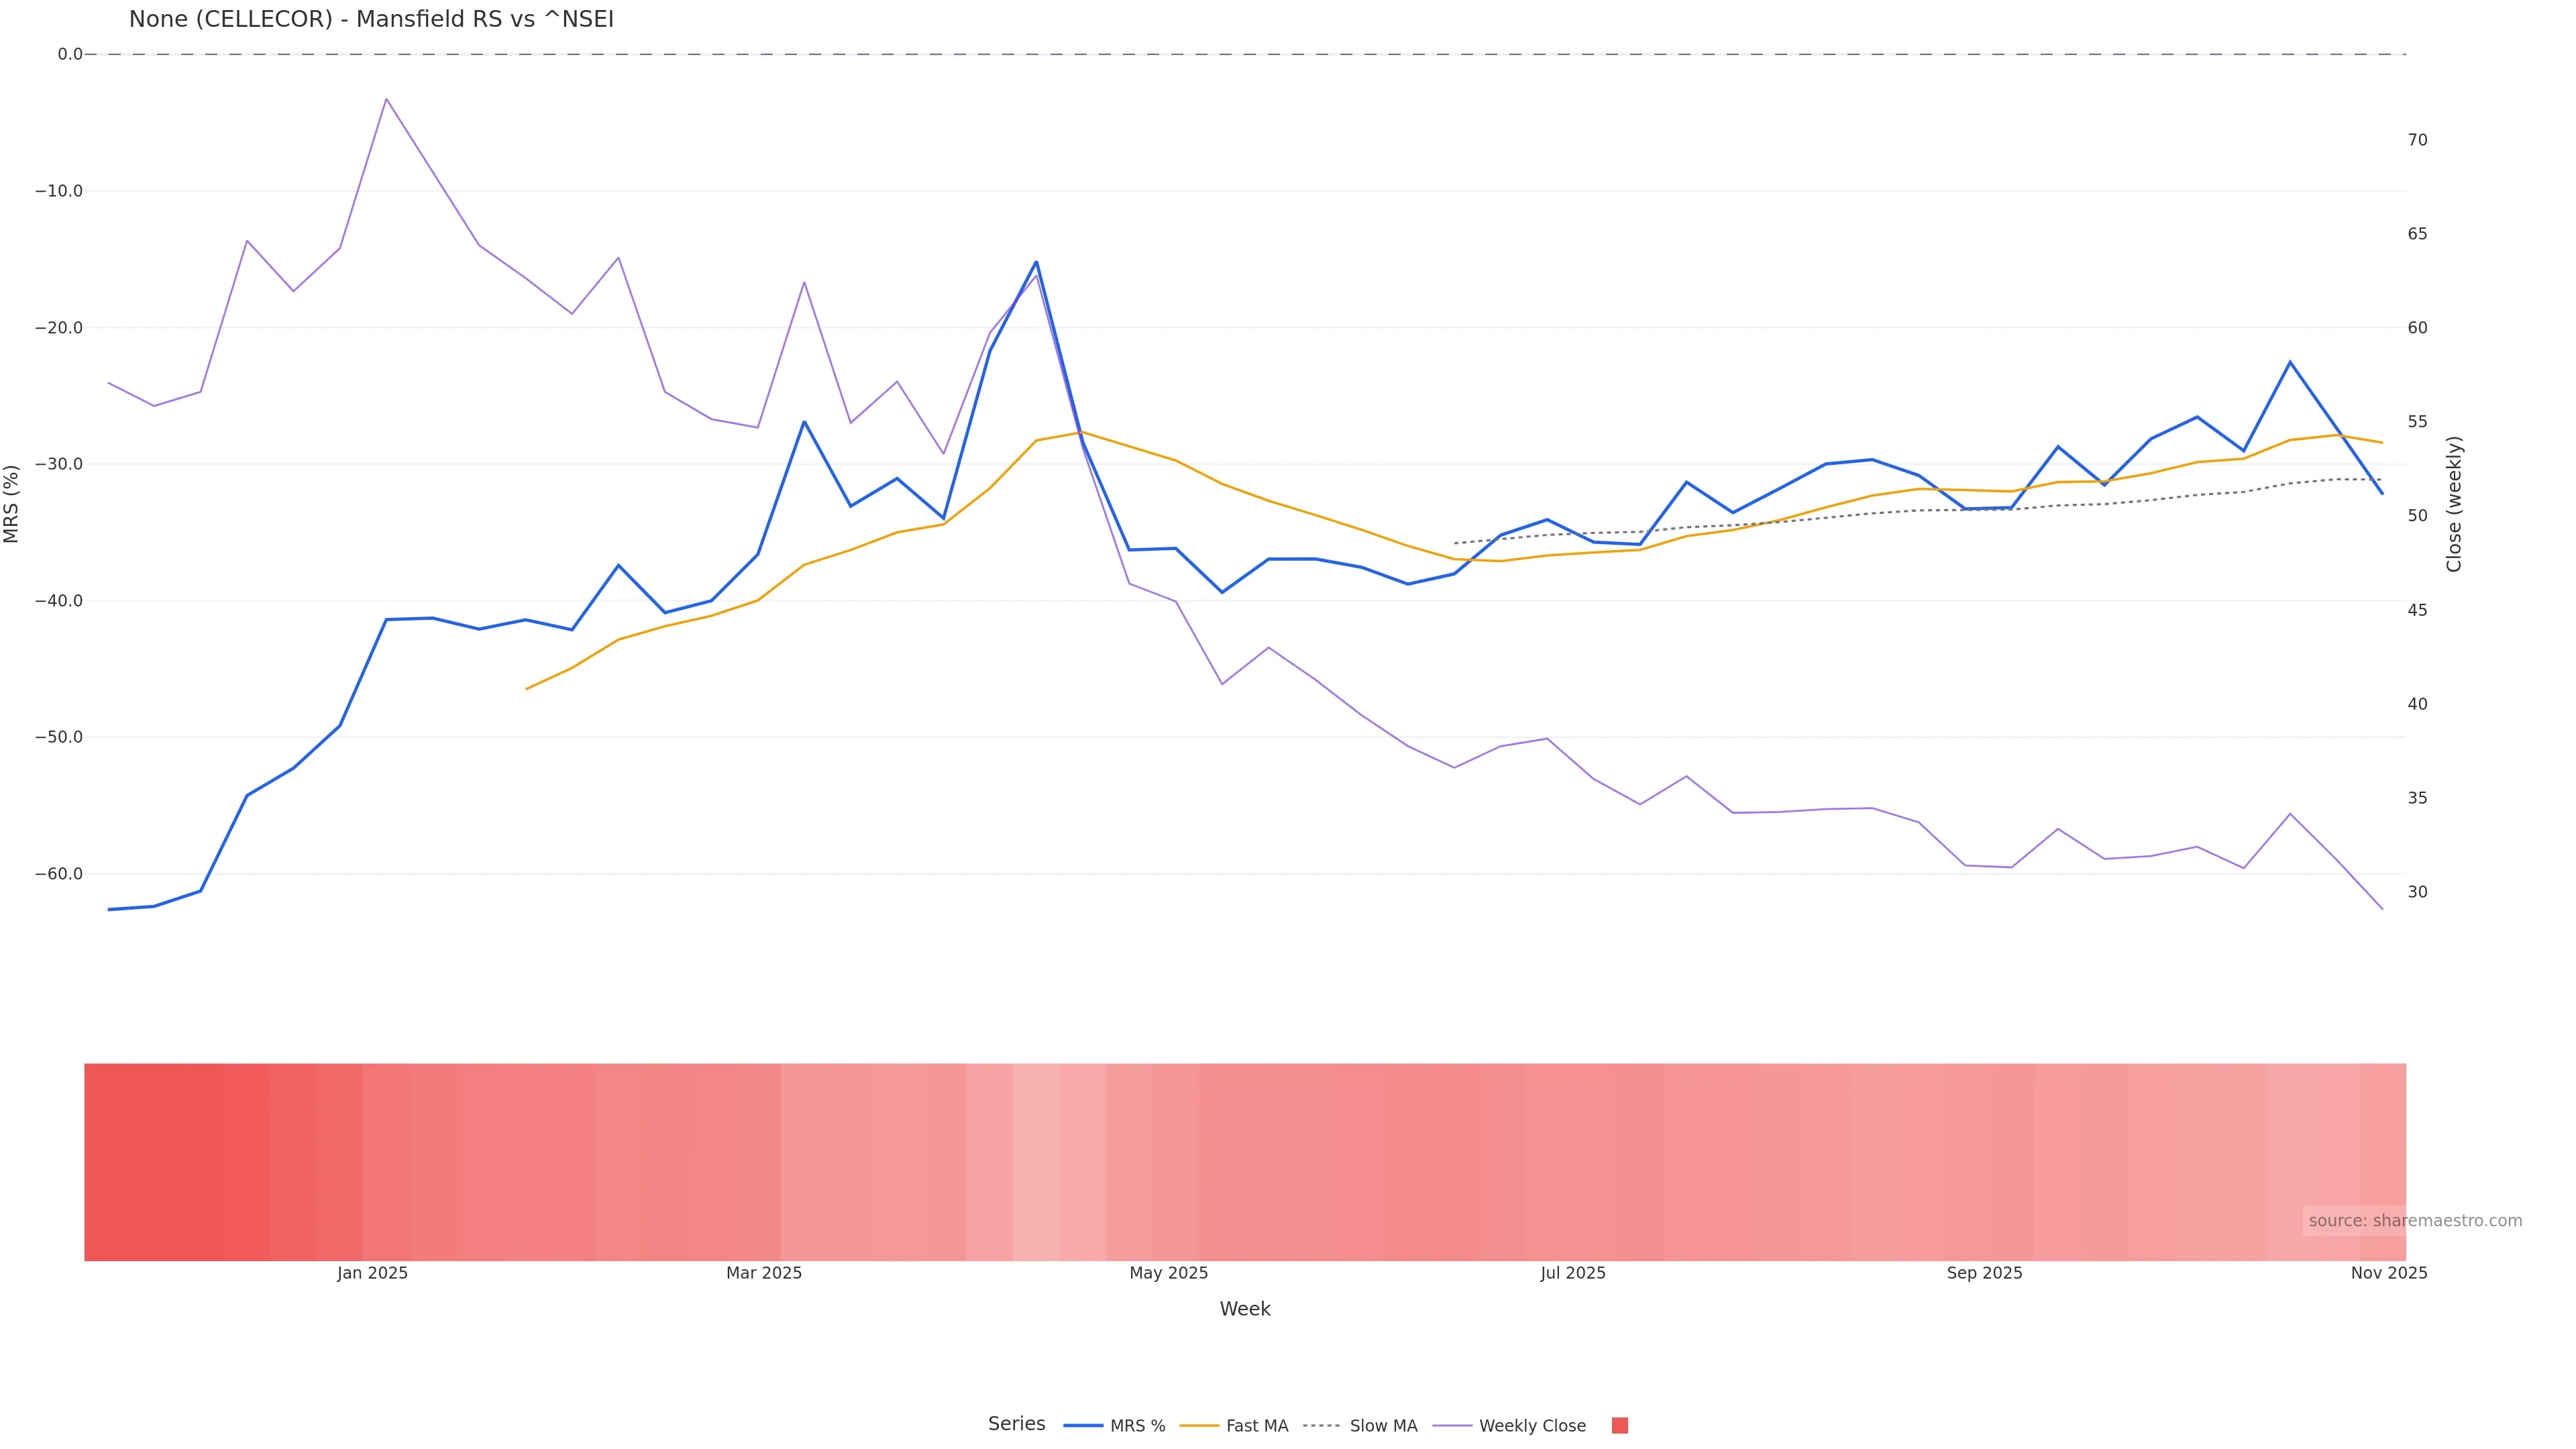Click the blue MRS % legend line icon
Image resolution: width=2576 pixels, height=1449 pixels.
(x=1083, y=1426)
